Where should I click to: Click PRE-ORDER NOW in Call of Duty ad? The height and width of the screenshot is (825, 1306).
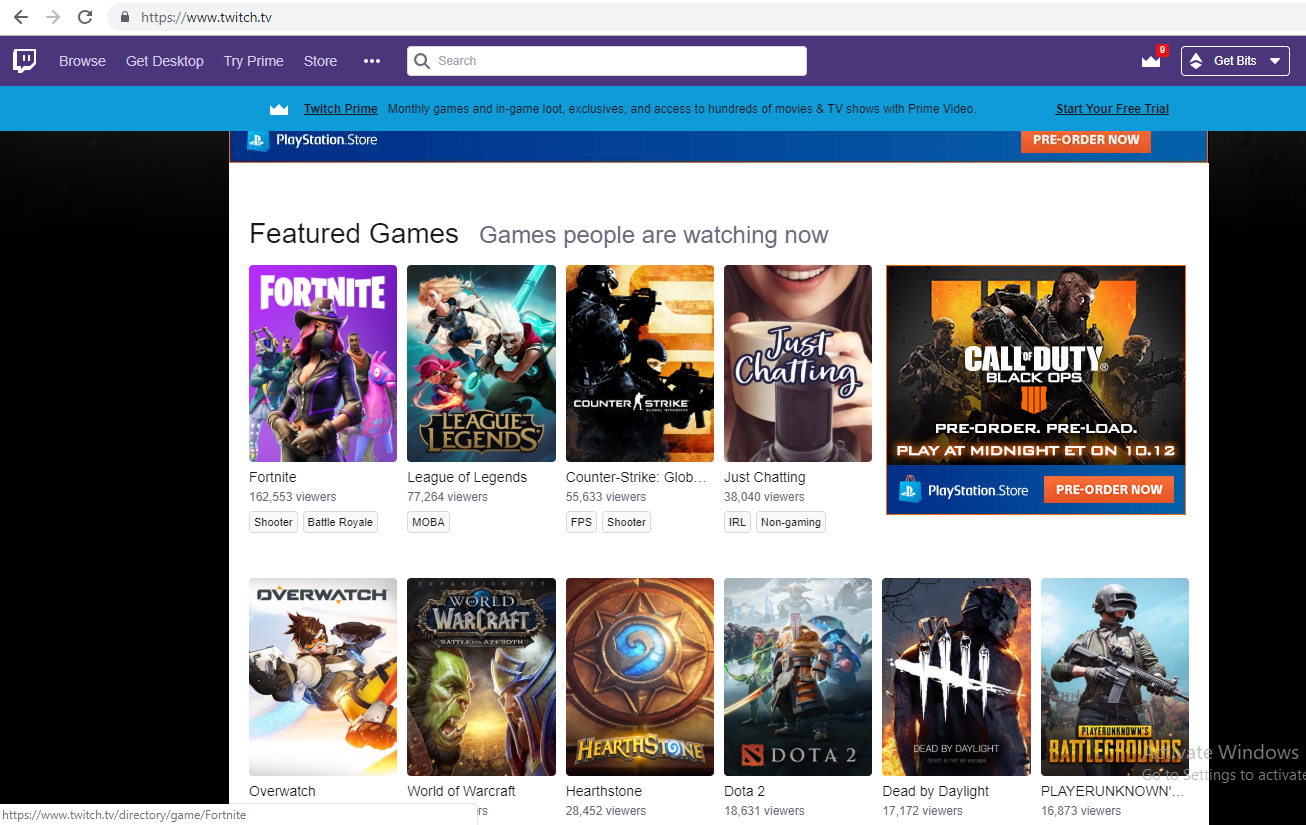point(1109,490)
